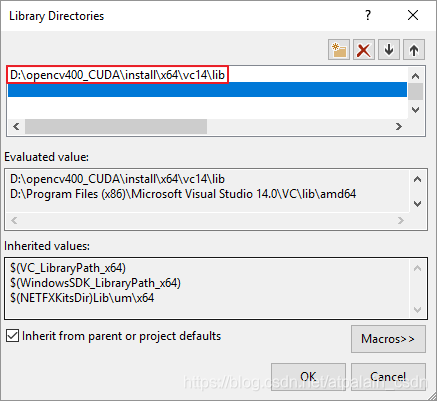Click Evaluated value scroll up arrow
Viewport: 437px width, 401px height.
417,179
